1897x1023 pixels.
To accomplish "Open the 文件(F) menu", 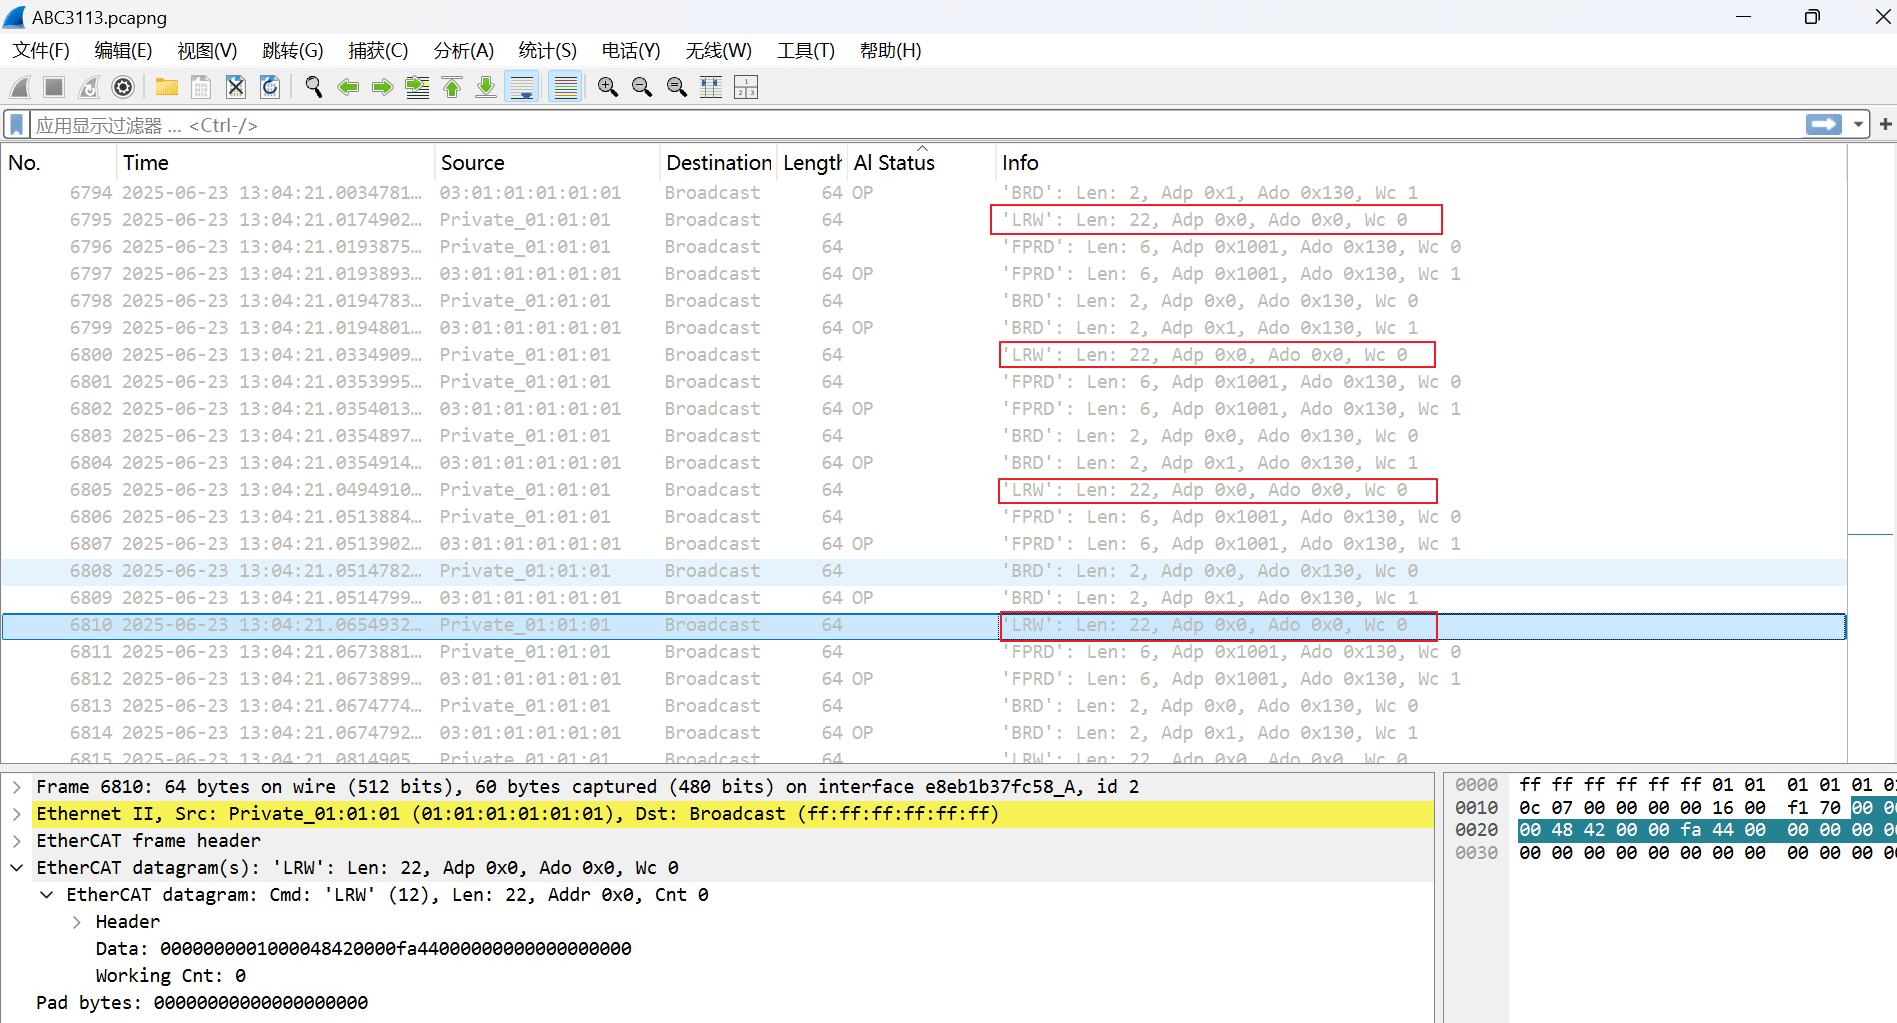I will (41, 51).
